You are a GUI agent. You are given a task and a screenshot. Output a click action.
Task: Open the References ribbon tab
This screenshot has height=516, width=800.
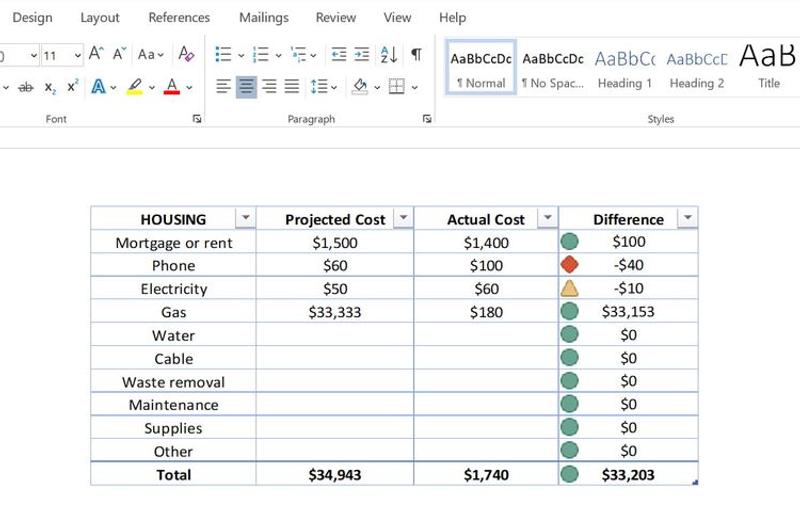point(179,17)
